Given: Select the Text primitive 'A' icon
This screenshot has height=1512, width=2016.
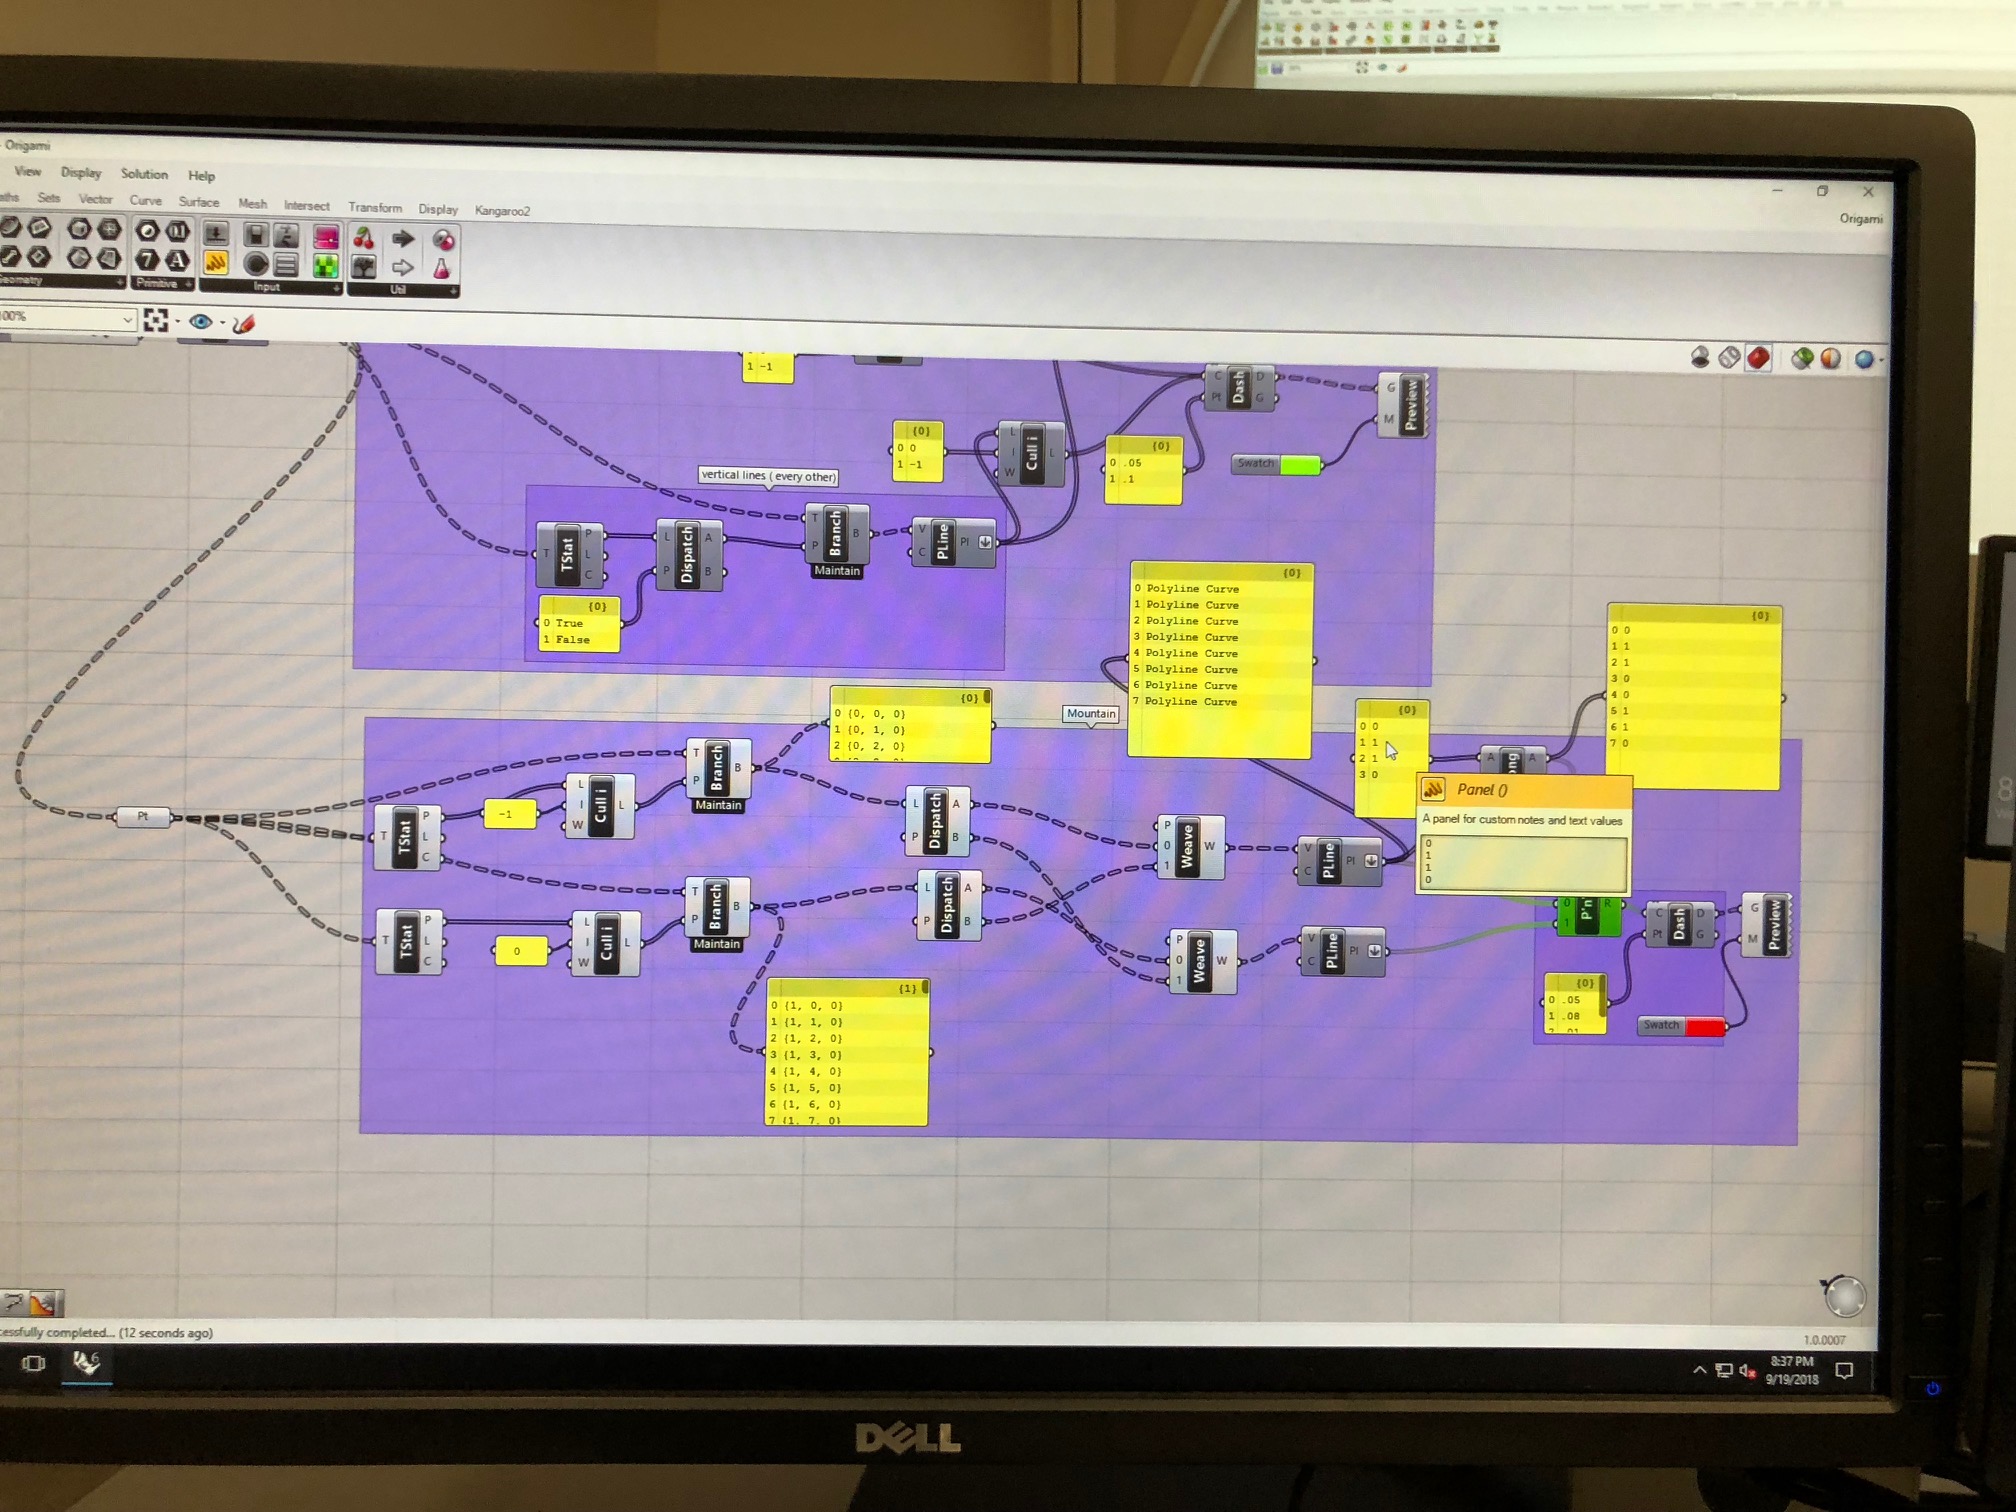Looking at the screenshot, I should (x=177, y=261).
